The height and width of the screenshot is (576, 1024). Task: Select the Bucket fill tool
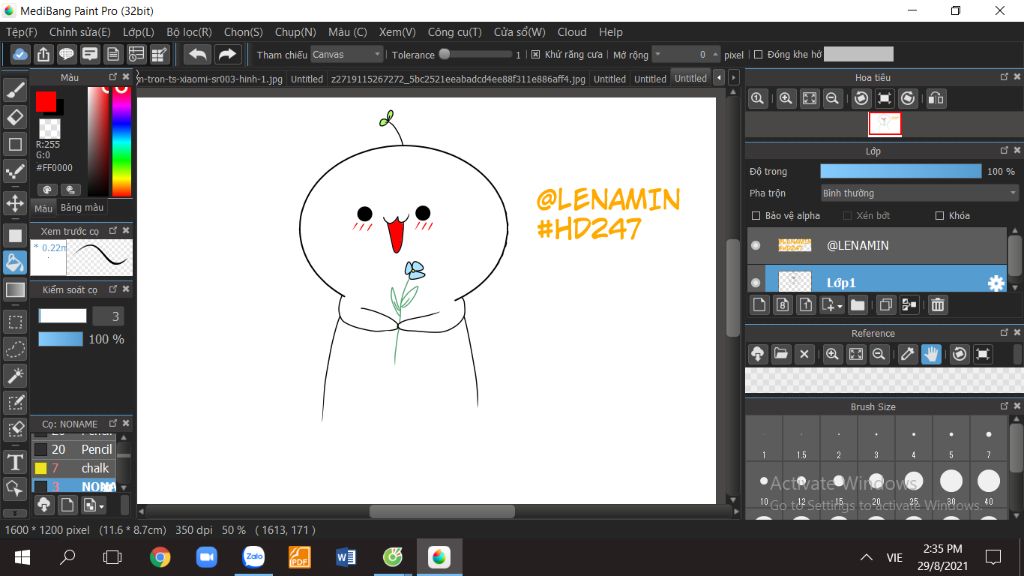pos(15,263)
